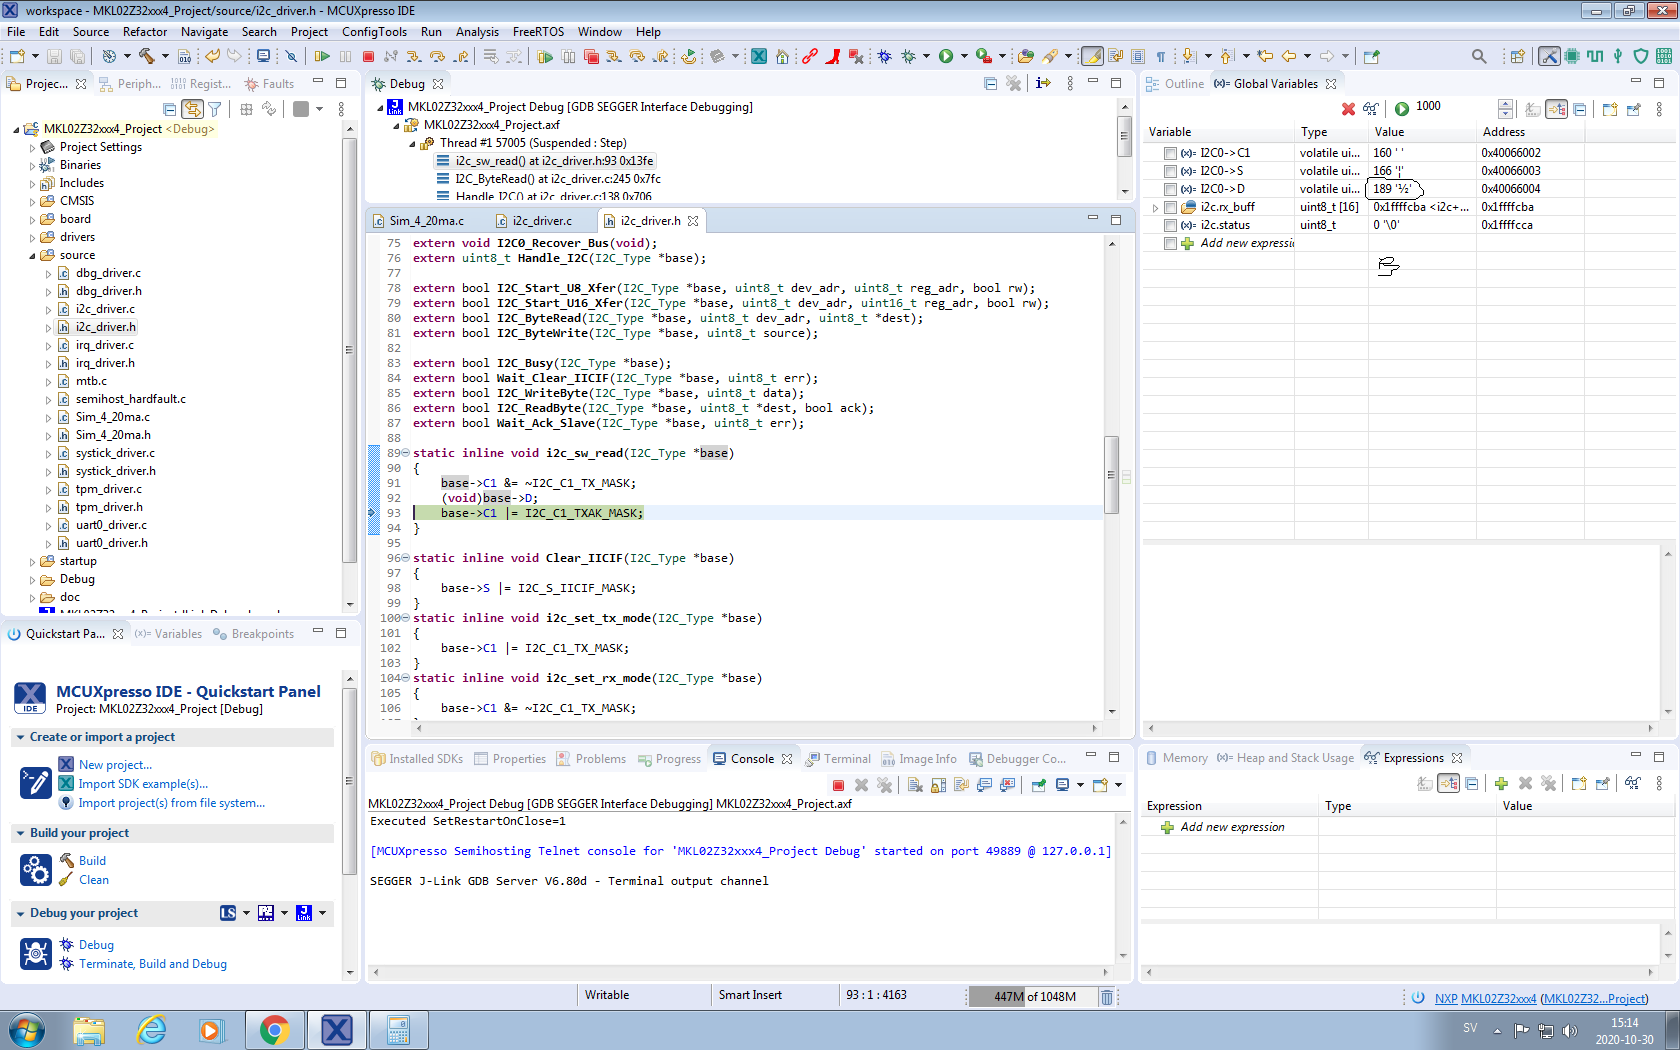Click the build hammer icon
This screenshot has height=1050, width=1680.
[x=146, y=57]
